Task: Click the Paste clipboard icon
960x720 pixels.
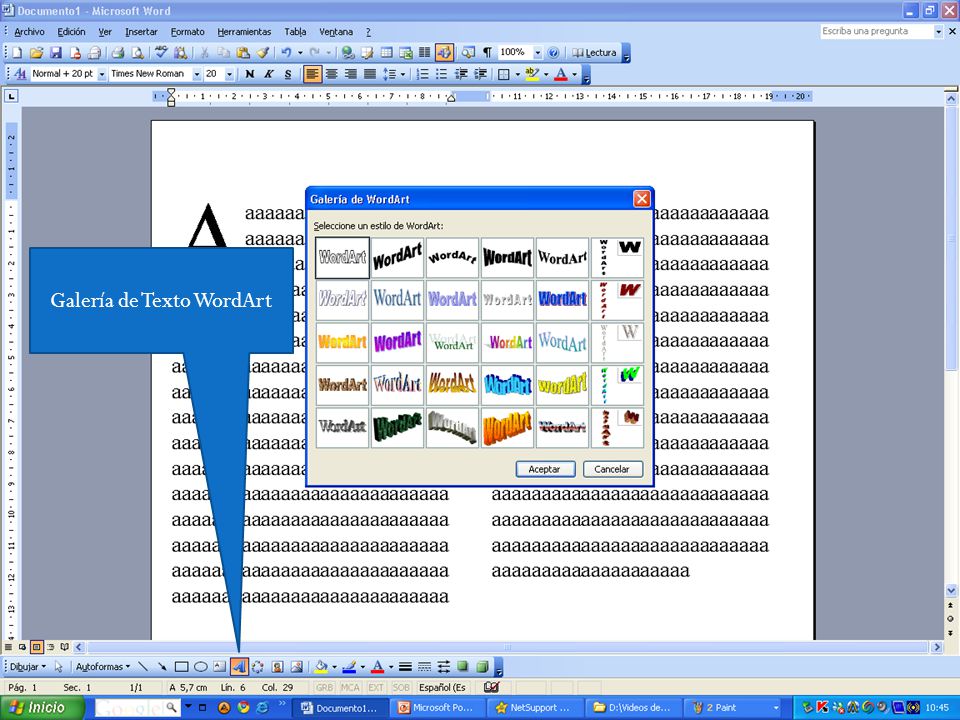Action: 243,53
